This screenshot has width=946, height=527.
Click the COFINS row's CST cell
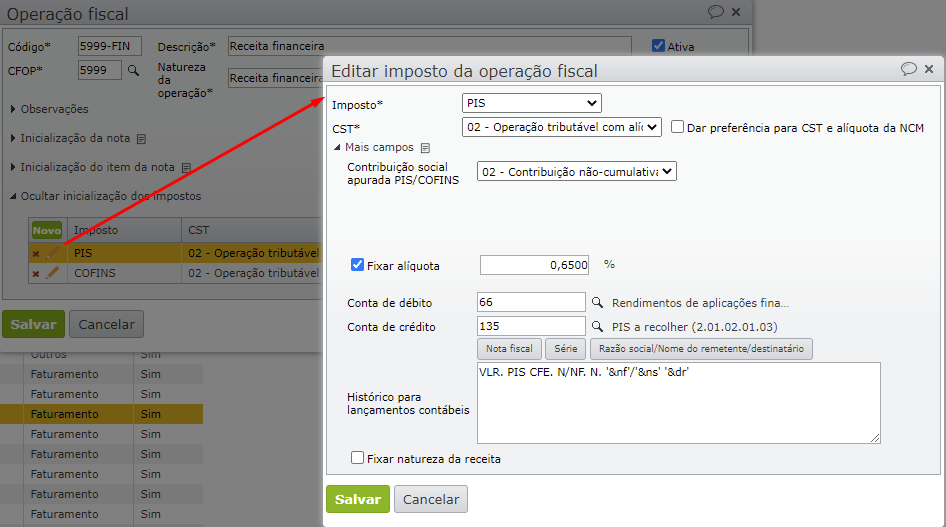click(252, 273)
